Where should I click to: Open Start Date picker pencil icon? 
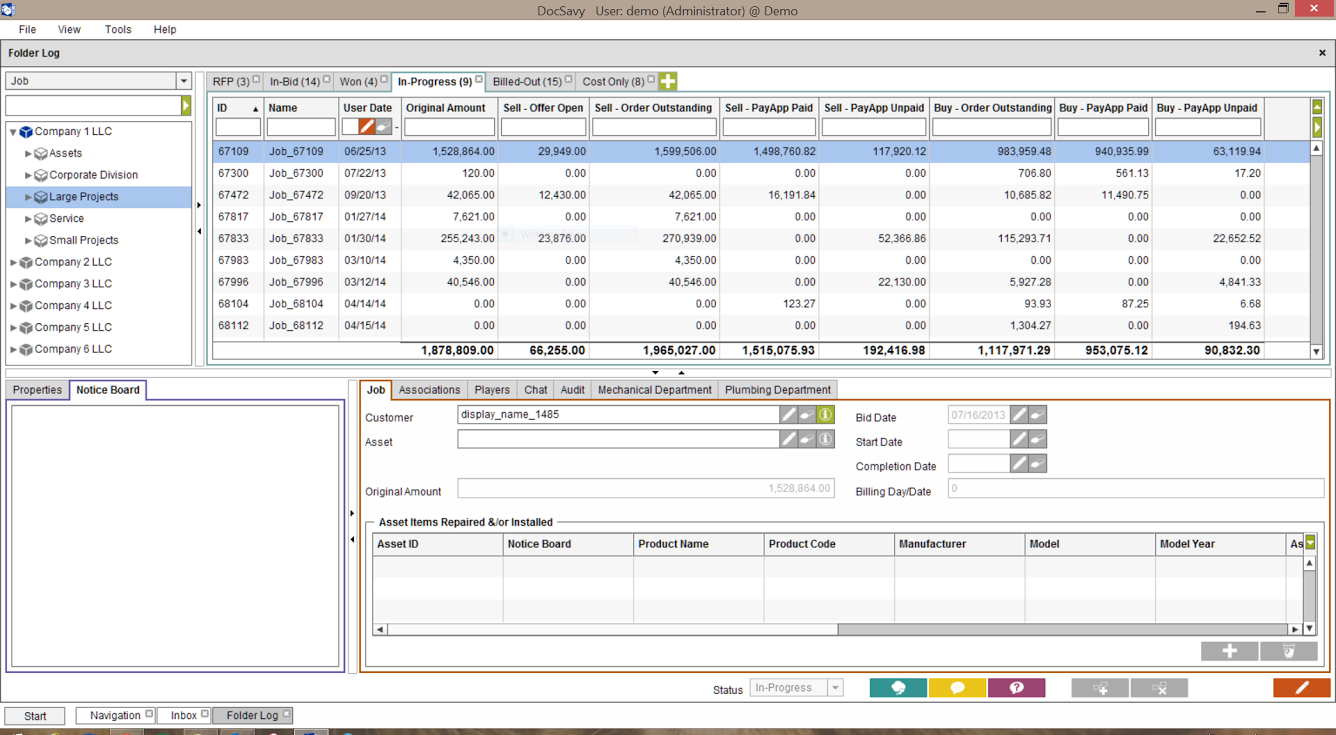[x=1019, y=438]
